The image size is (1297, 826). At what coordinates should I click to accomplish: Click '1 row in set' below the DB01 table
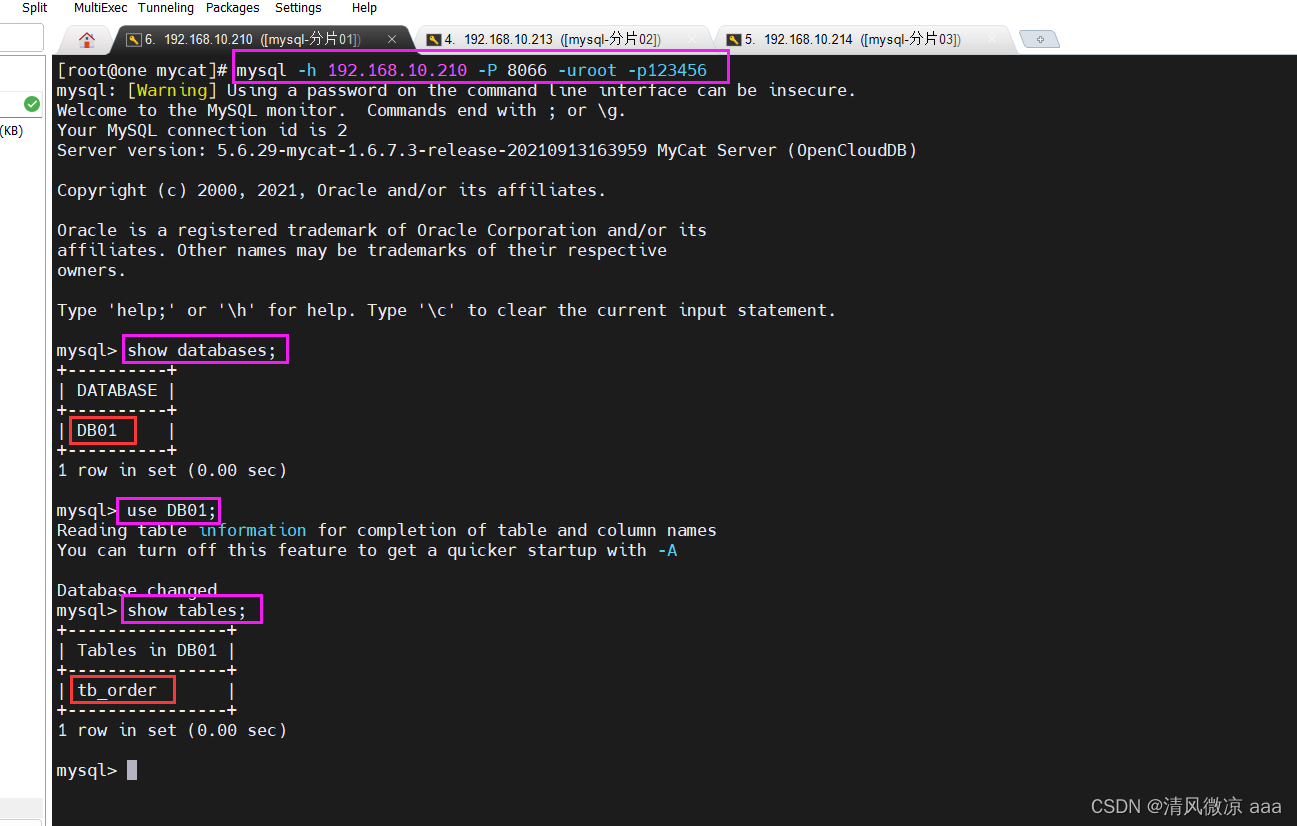(x=172, y=470)
